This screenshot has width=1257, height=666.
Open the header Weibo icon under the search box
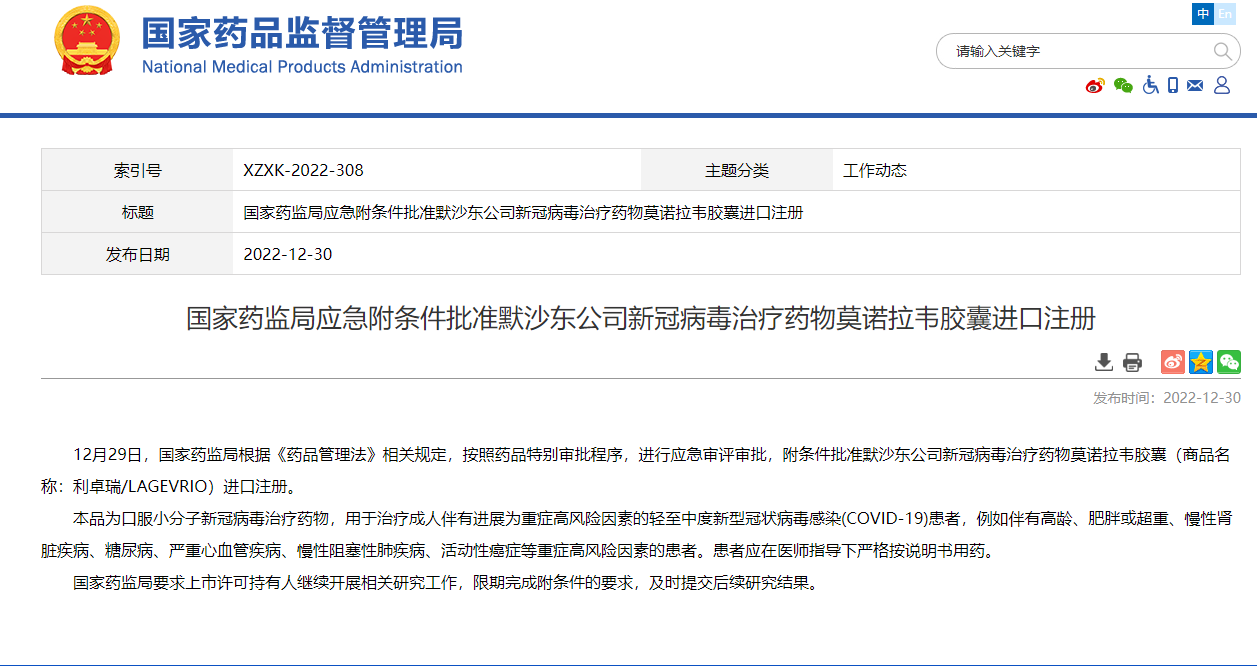click(1095, 86)
